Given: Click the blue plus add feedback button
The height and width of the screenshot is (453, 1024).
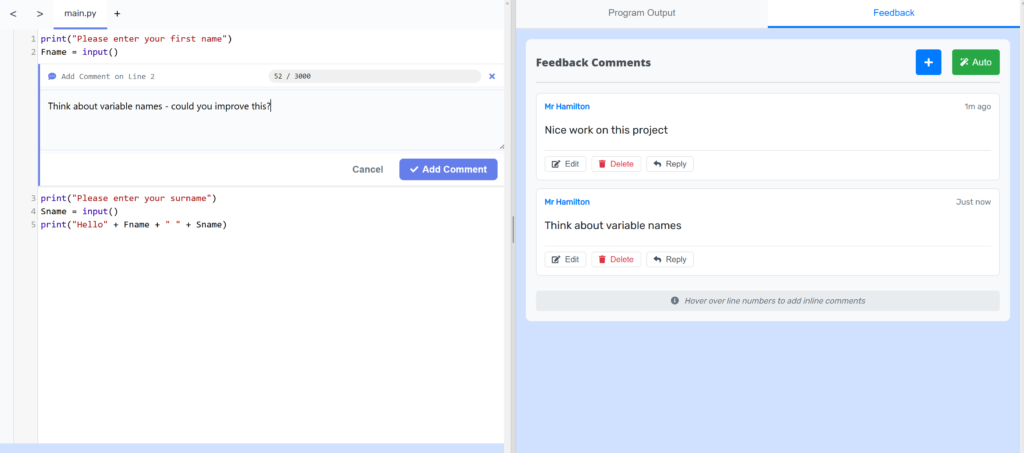Looking at the screenshot, I should coord(928,62).
